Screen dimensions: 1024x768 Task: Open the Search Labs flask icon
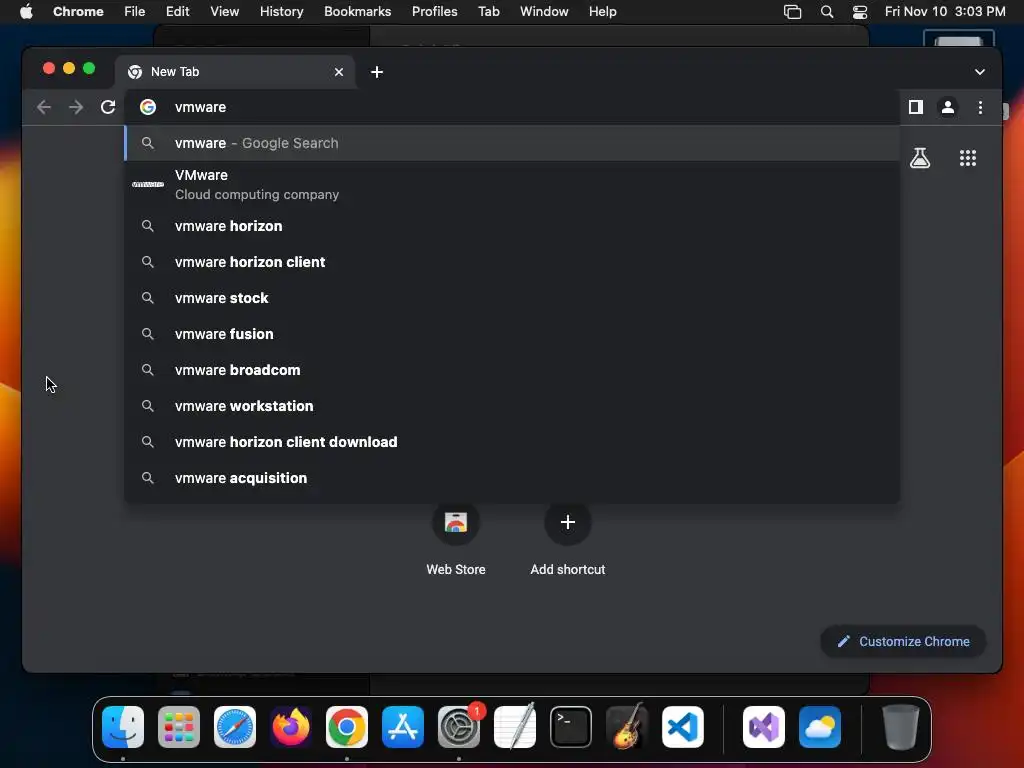[x=920, y=158]
